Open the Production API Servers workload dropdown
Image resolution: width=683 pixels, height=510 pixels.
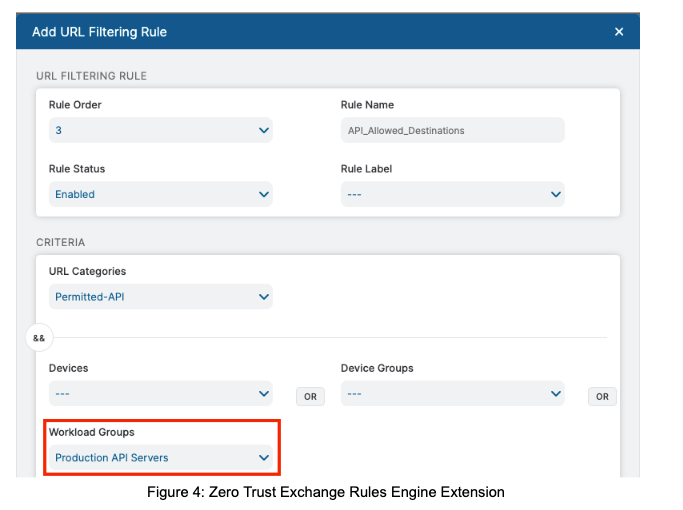(x=150, y=458)
